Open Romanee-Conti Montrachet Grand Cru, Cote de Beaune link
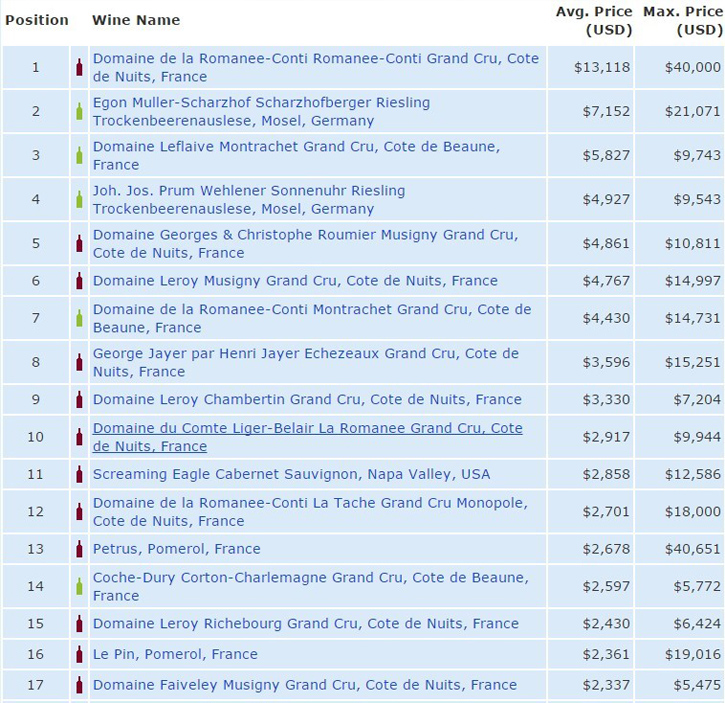 (312, 318)
